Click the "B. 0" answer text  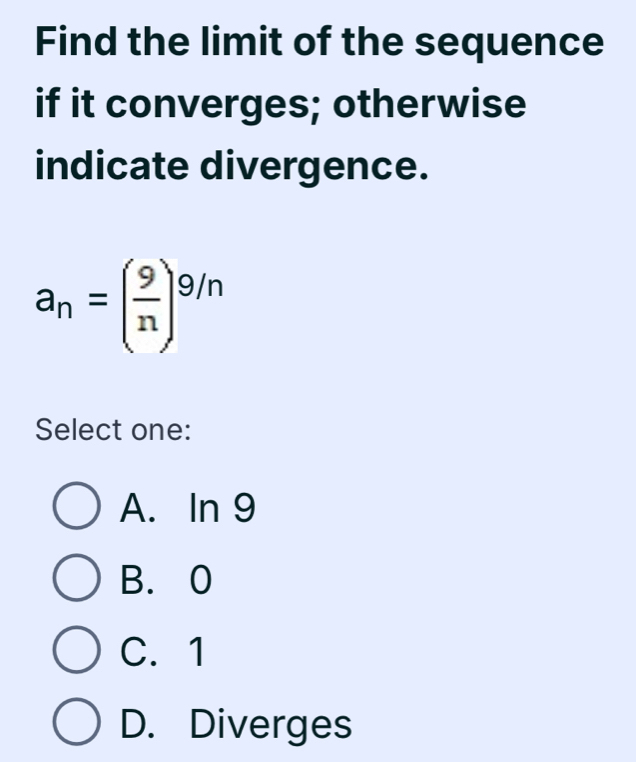pos(165,581)
